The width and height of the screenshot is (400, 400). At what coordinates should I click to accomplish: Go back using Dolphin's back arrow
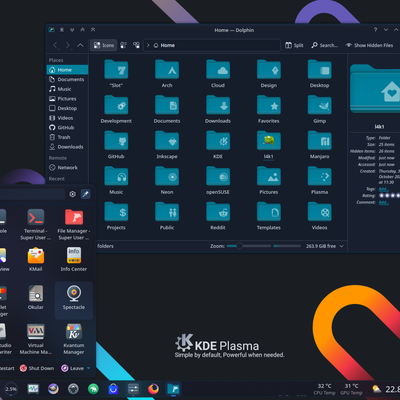click(56, 45)
